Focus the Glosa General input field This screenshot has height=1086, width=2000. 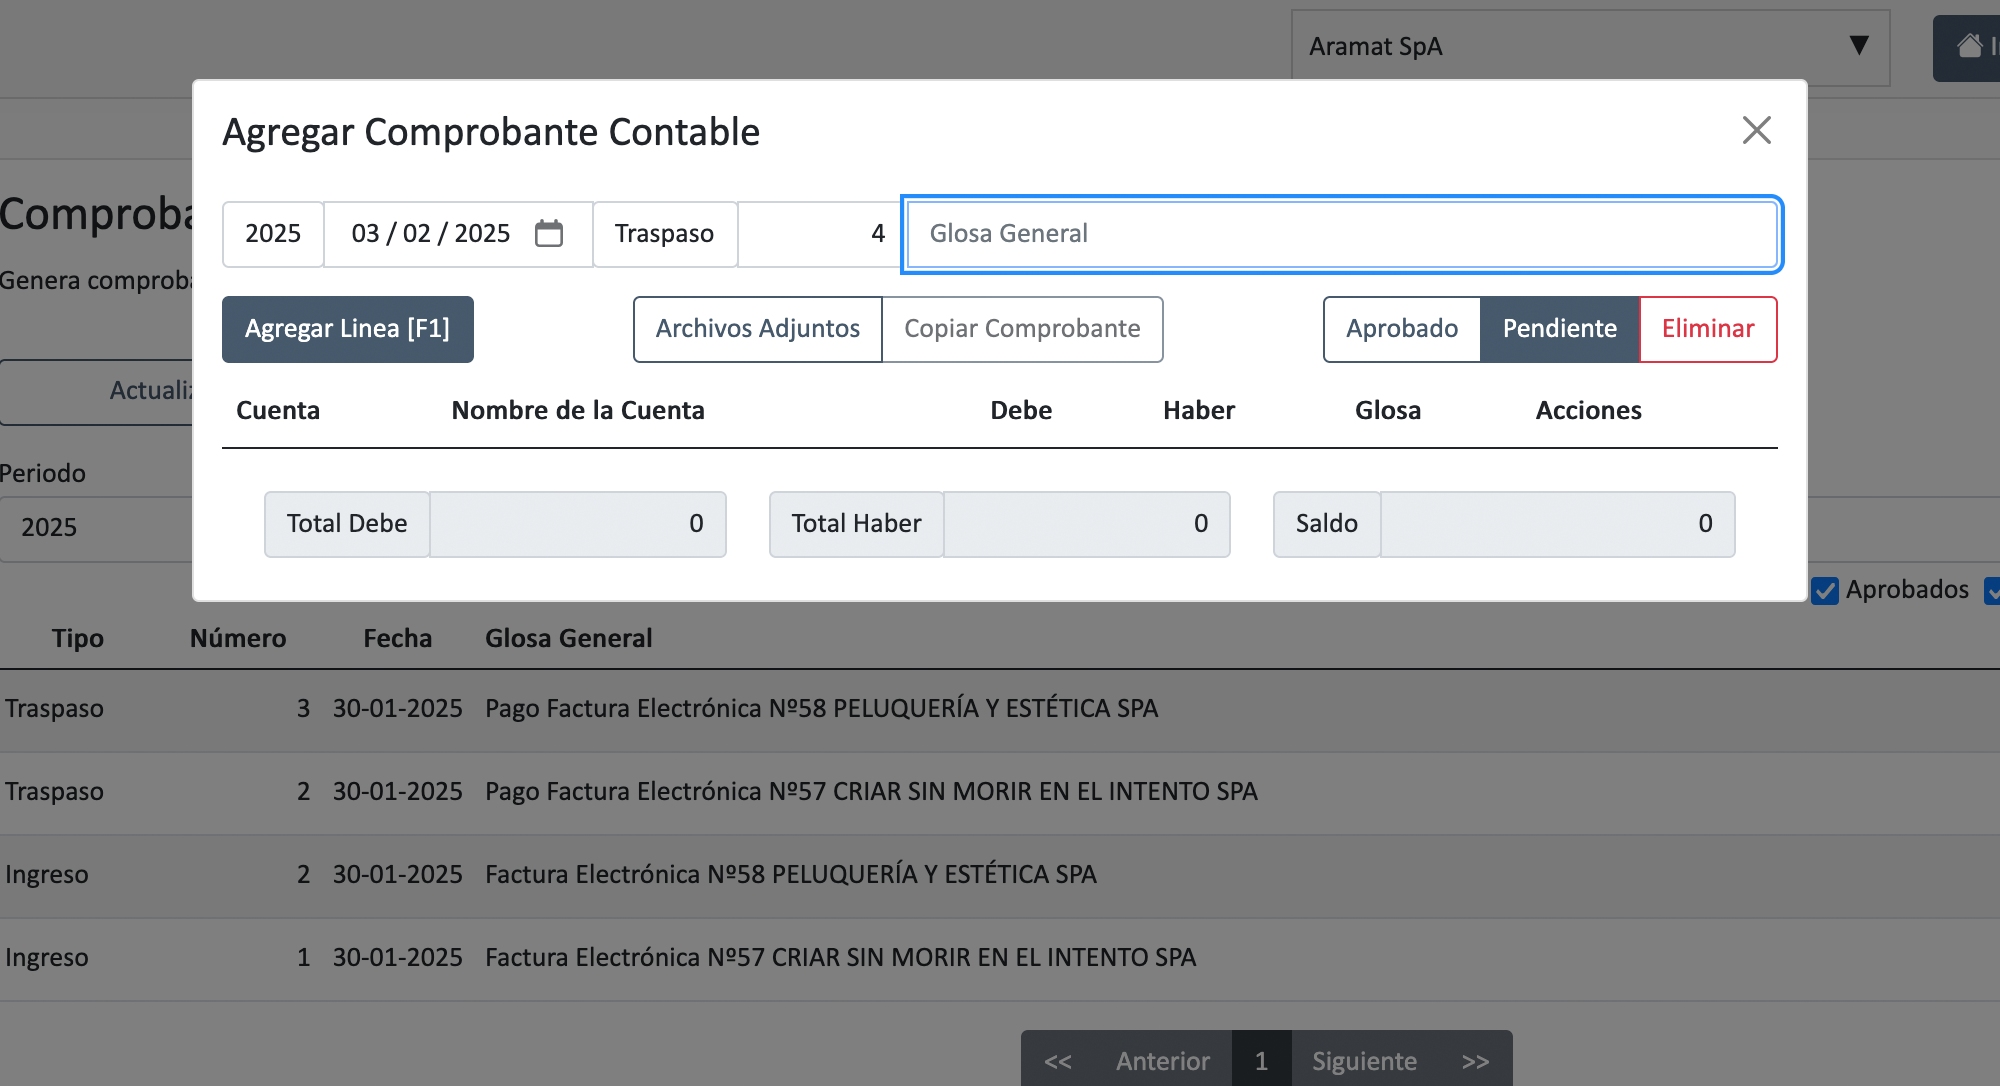[x=1341, y=234]
